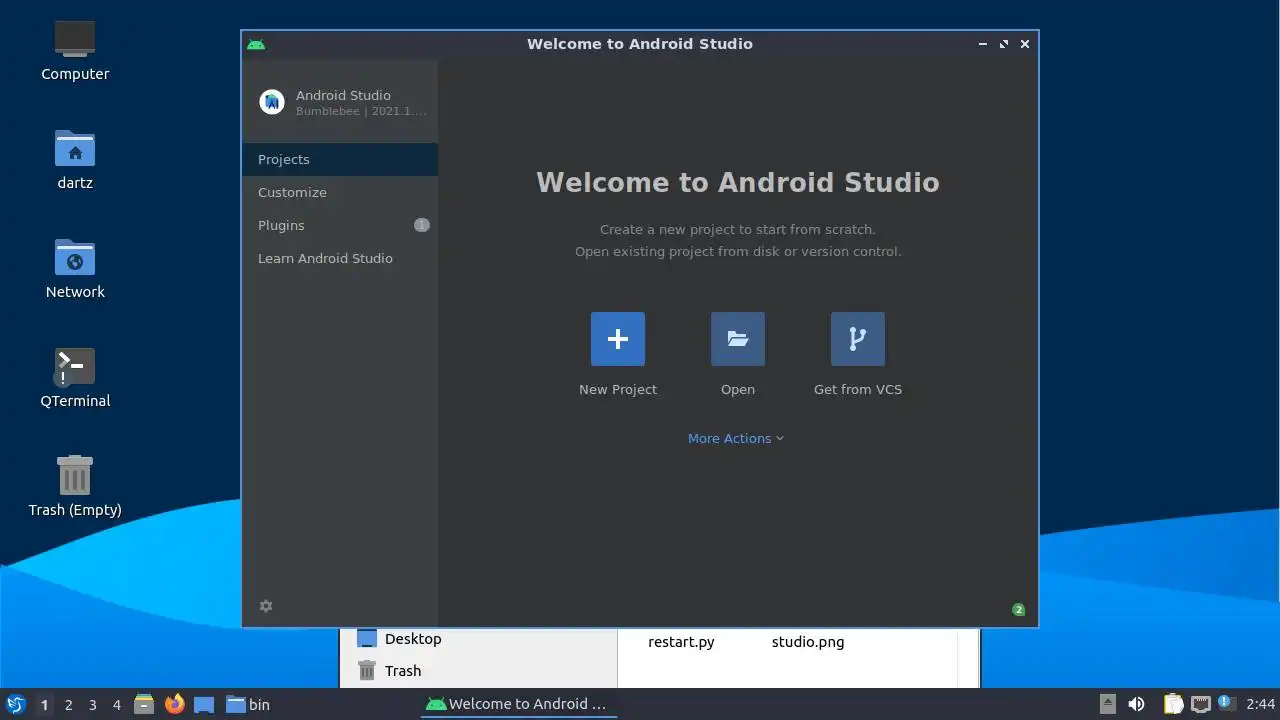Switch to virtual desktop 3
Viewport: 1280px width, 720px height.
click(92, 705)
